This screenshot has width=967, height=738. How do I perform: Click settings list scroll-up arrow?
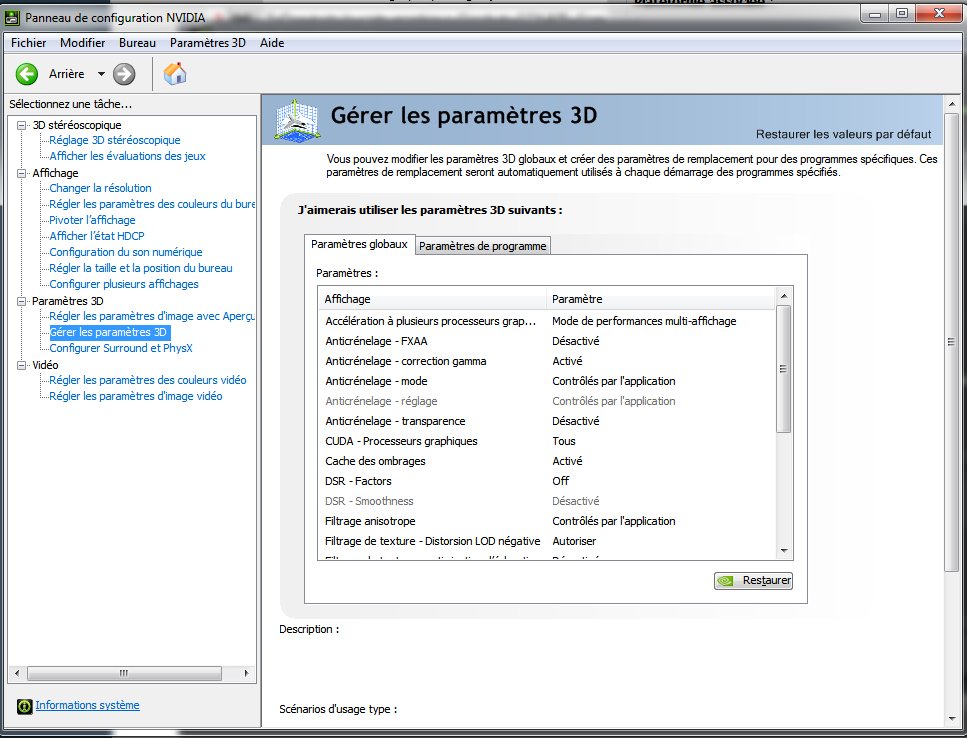[784, 296]
